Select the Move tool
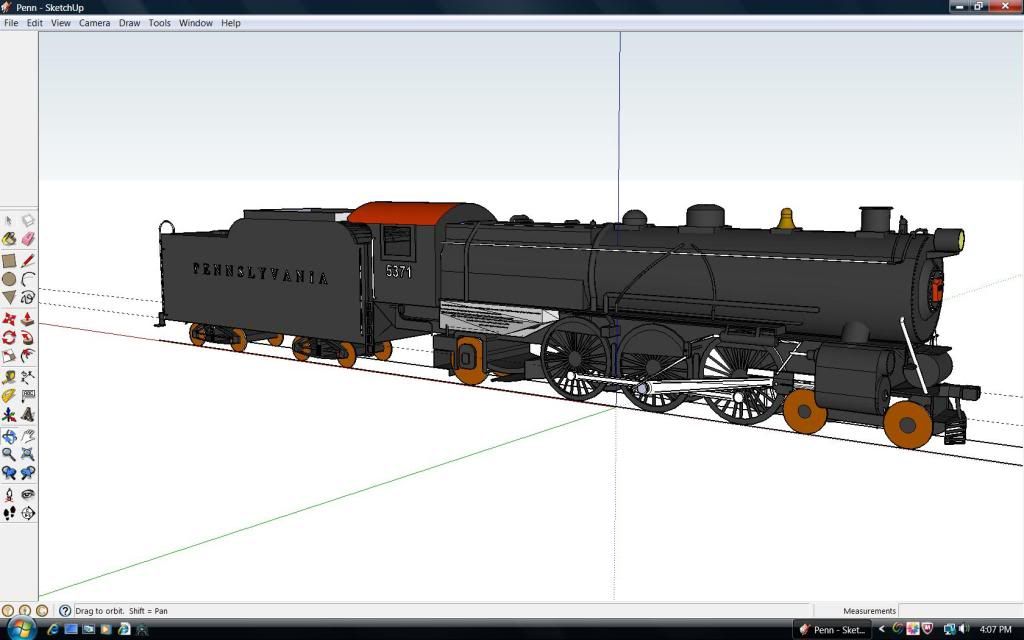This screenshot has width=1024, height=640. click(x=8, y=319)
